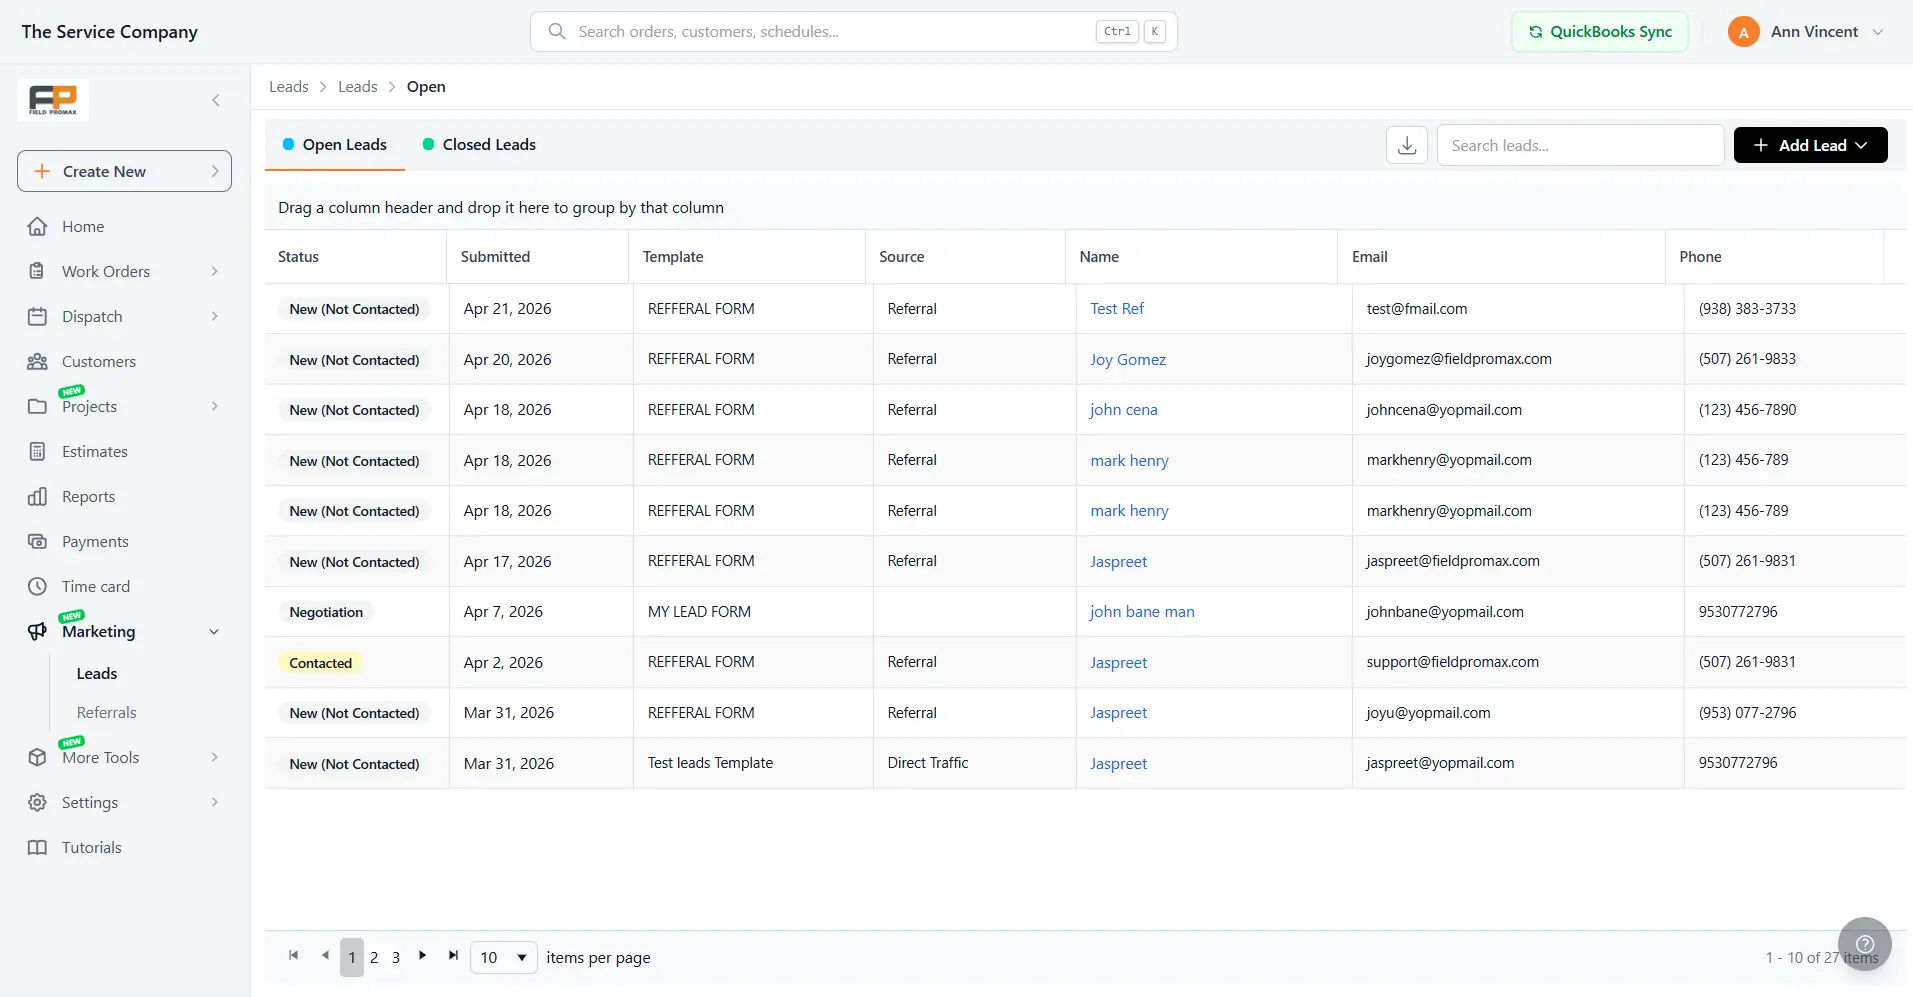Click the user avatar circle A
1913x997 pixels.
(x=1743, y=32)
